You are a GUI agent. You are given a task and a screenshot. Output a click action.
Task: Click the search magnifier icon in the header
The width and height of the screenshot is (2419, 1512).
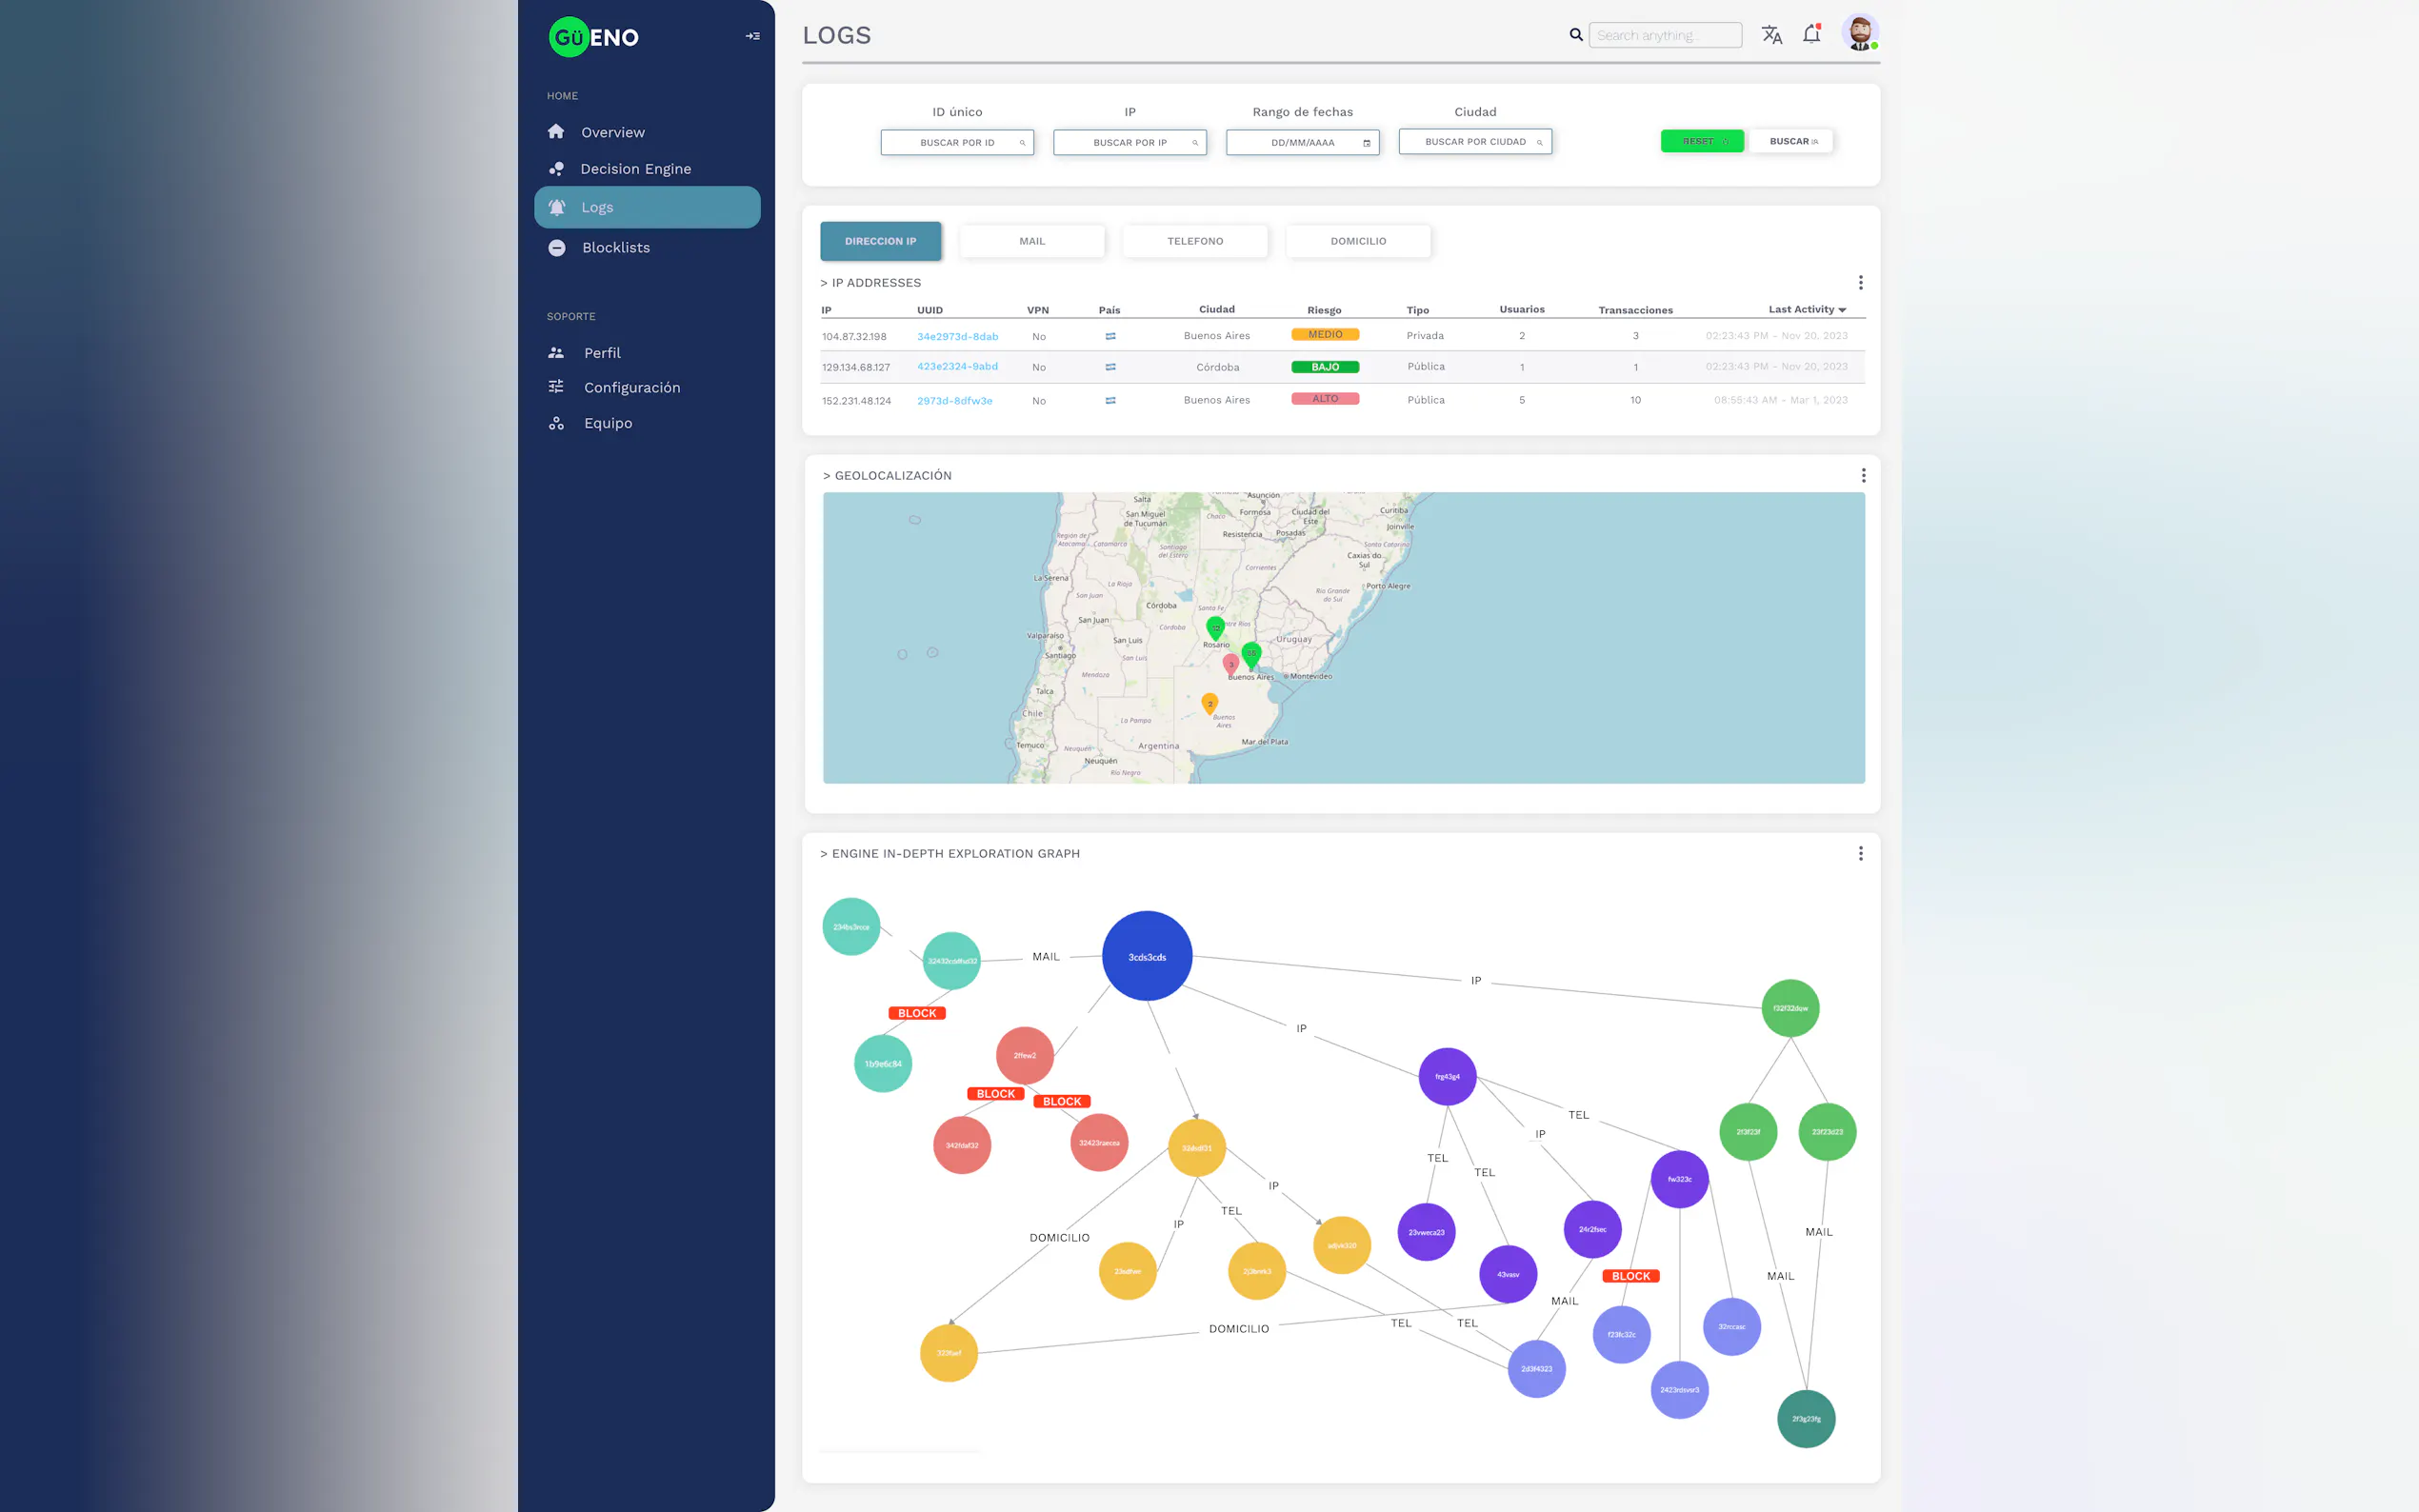click(1576, 35)
